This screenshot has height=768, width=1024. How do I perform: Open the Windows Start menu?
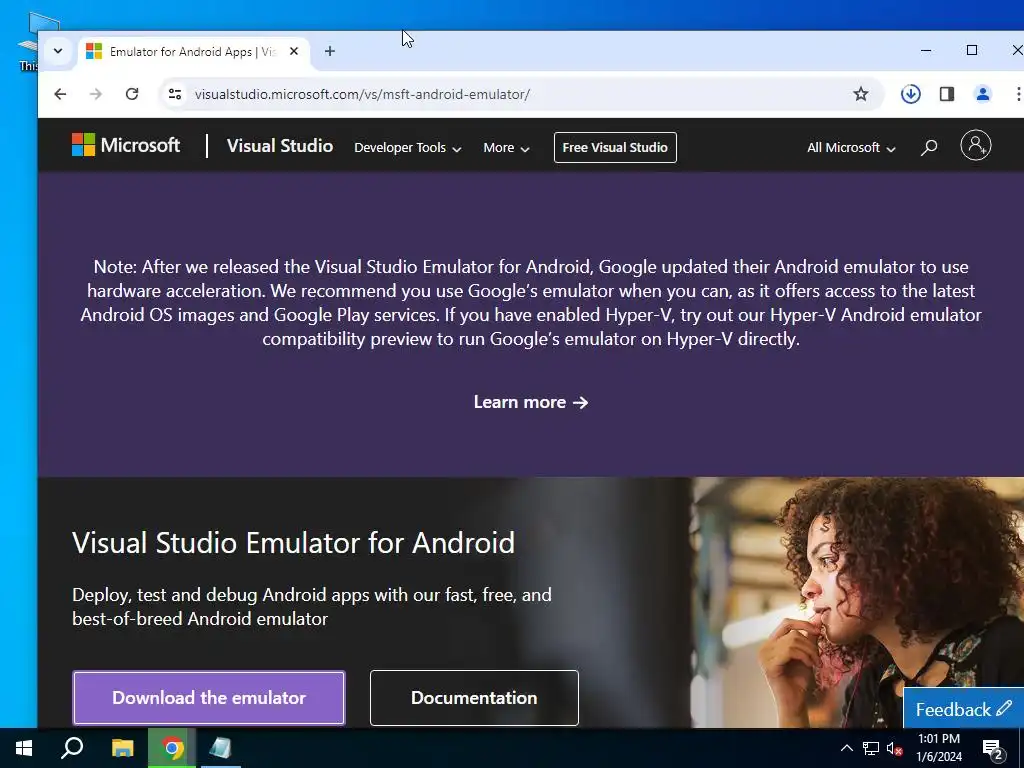tap(24, 748)
